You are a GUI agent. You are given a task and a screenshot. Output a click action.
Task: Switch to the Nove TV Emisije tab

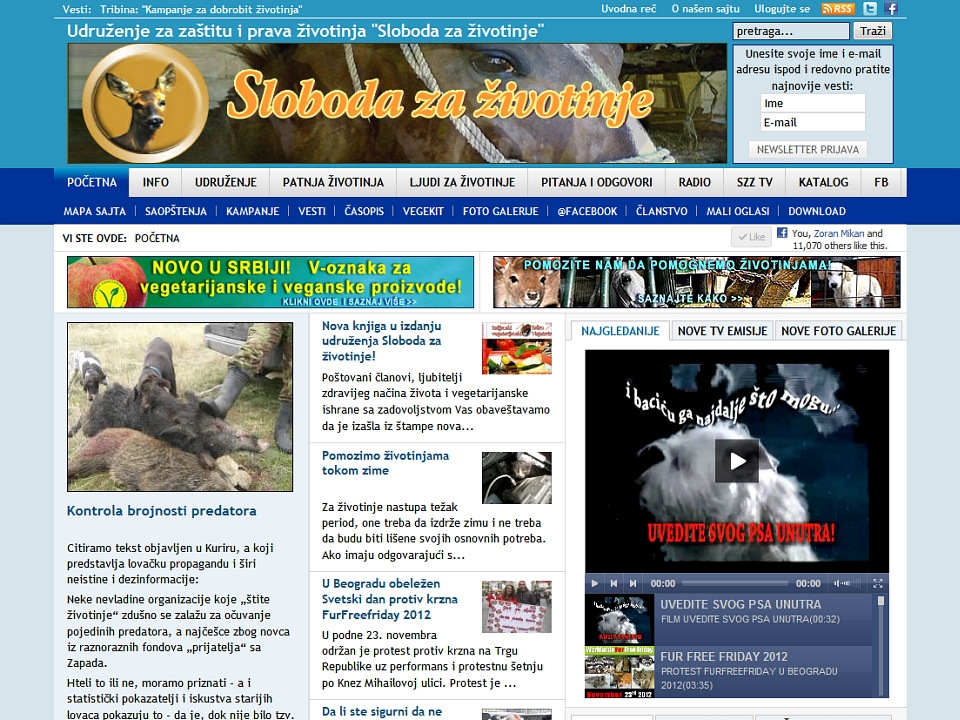pyautogui.click(x=721, y=331)
